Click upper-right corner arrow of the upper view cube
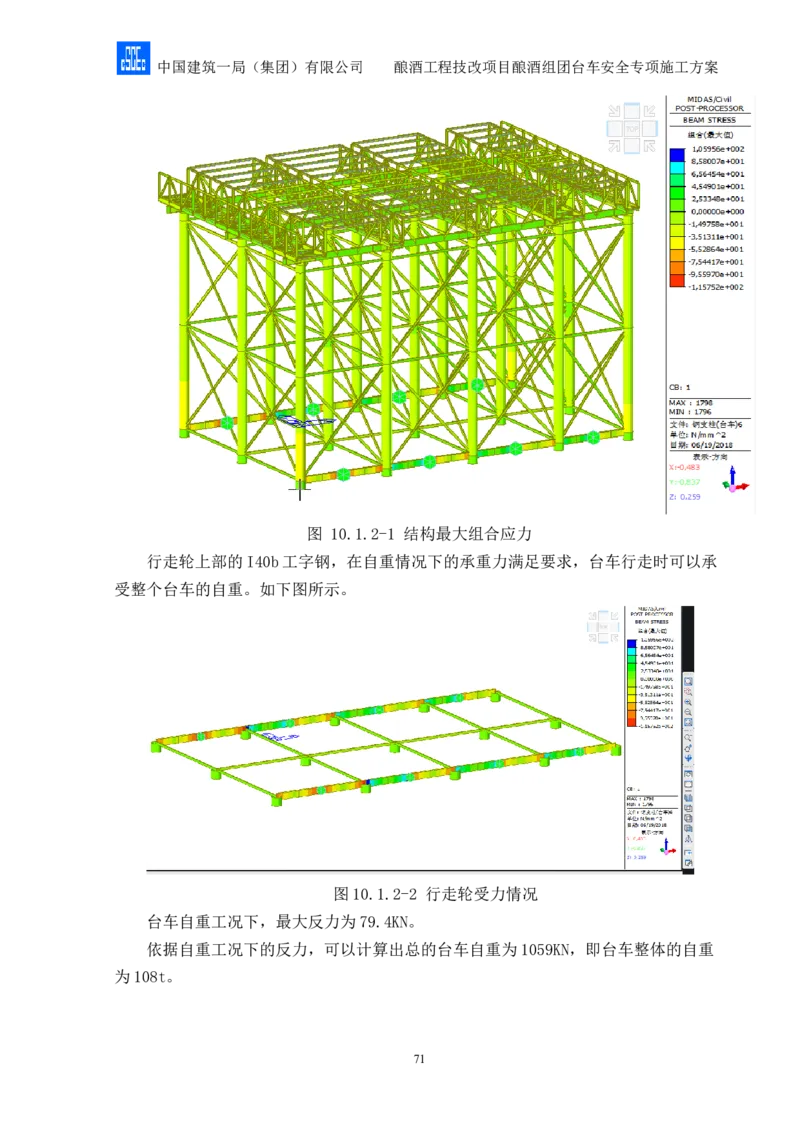 (x=650, y=111)
